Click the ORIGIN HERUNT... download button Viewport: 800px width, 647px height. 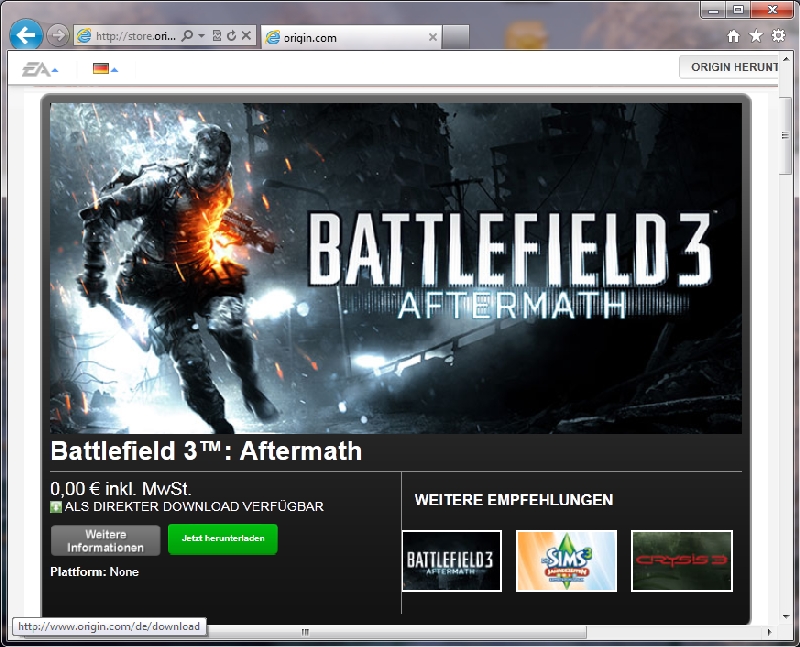point(729,67)
